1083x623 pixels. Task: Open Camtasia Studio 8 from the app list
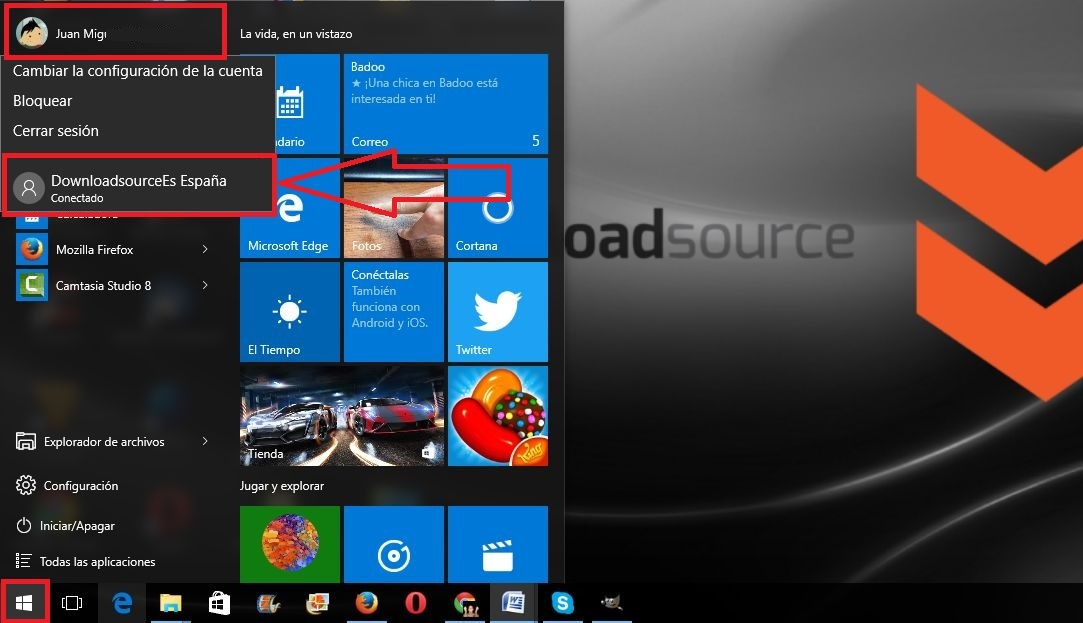pos(104,285)
